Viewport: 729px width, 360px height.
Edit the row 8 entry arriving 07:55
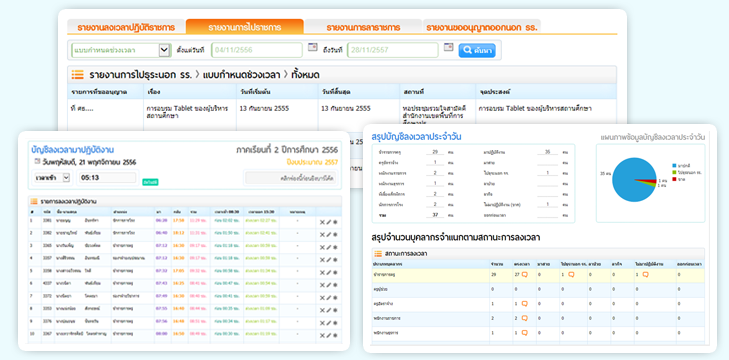[328, 310]
